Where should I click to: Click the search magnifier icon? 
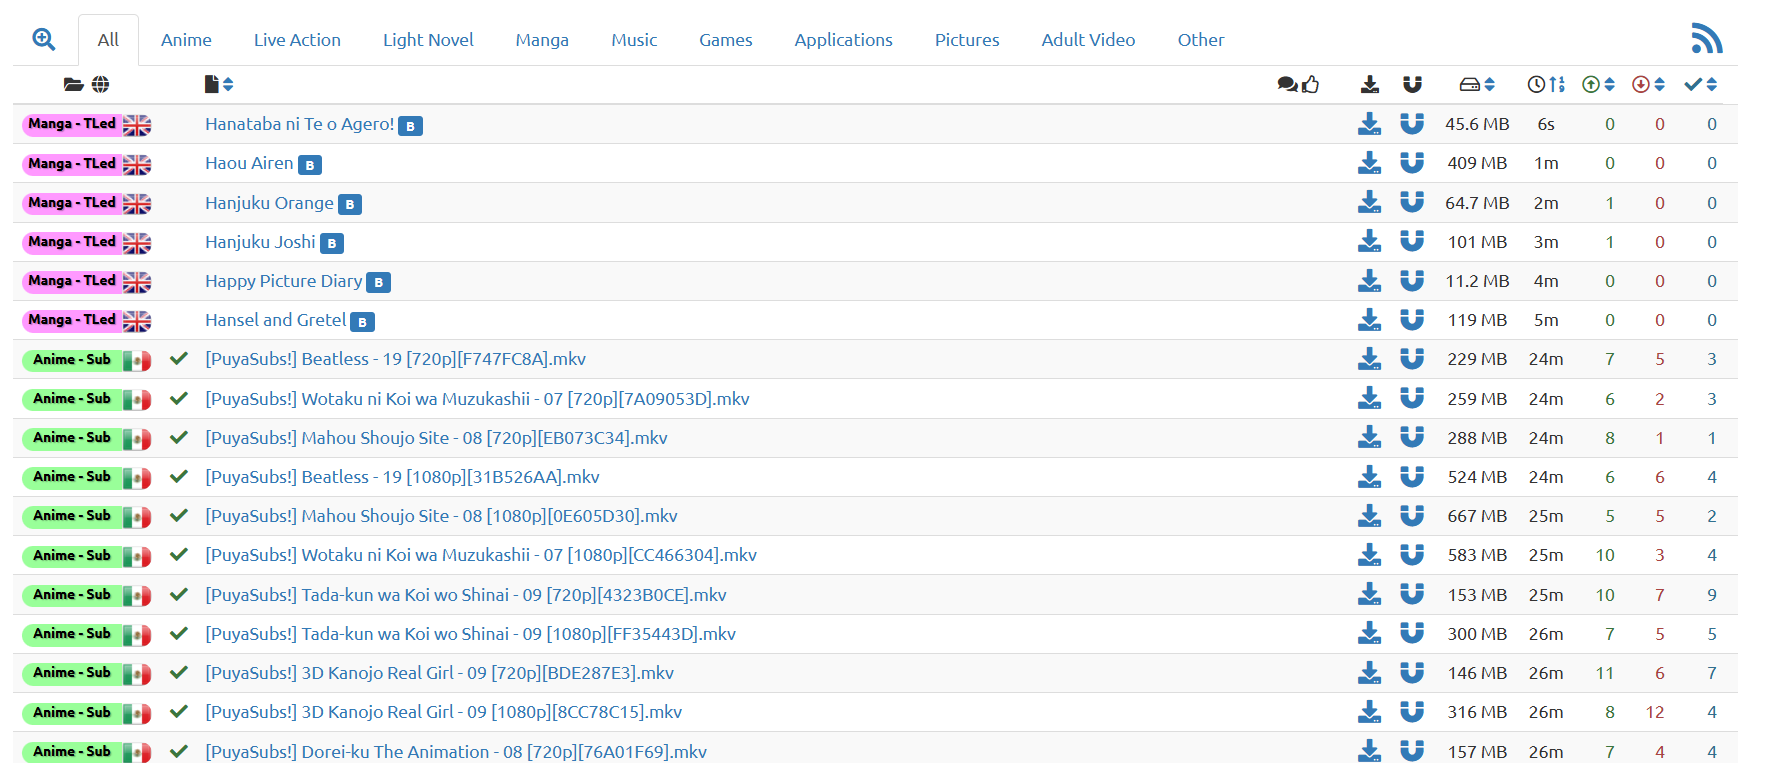pos(43,39)
